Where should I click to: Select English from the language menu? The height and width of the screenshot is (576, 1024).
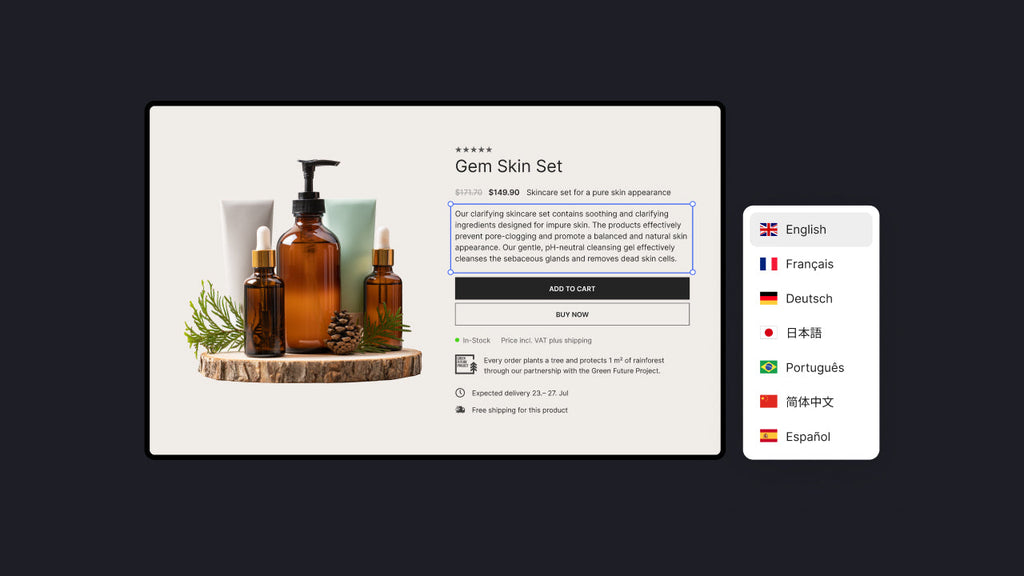click(x=806, y=229)
